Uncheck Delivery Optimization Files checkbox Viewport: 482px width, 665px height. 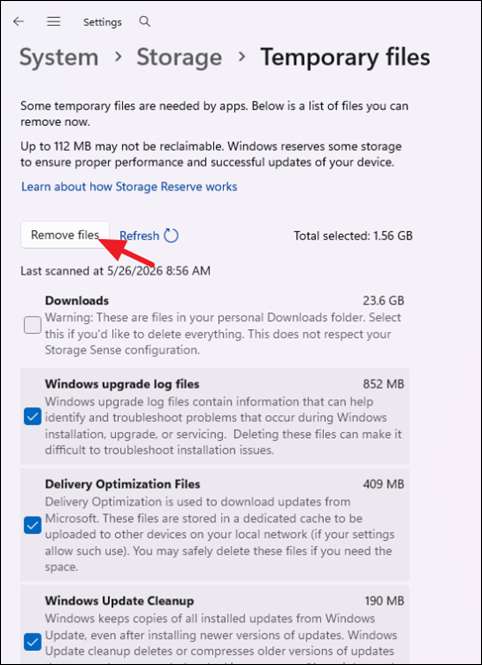pyautogui.click(x=33, y=525)
